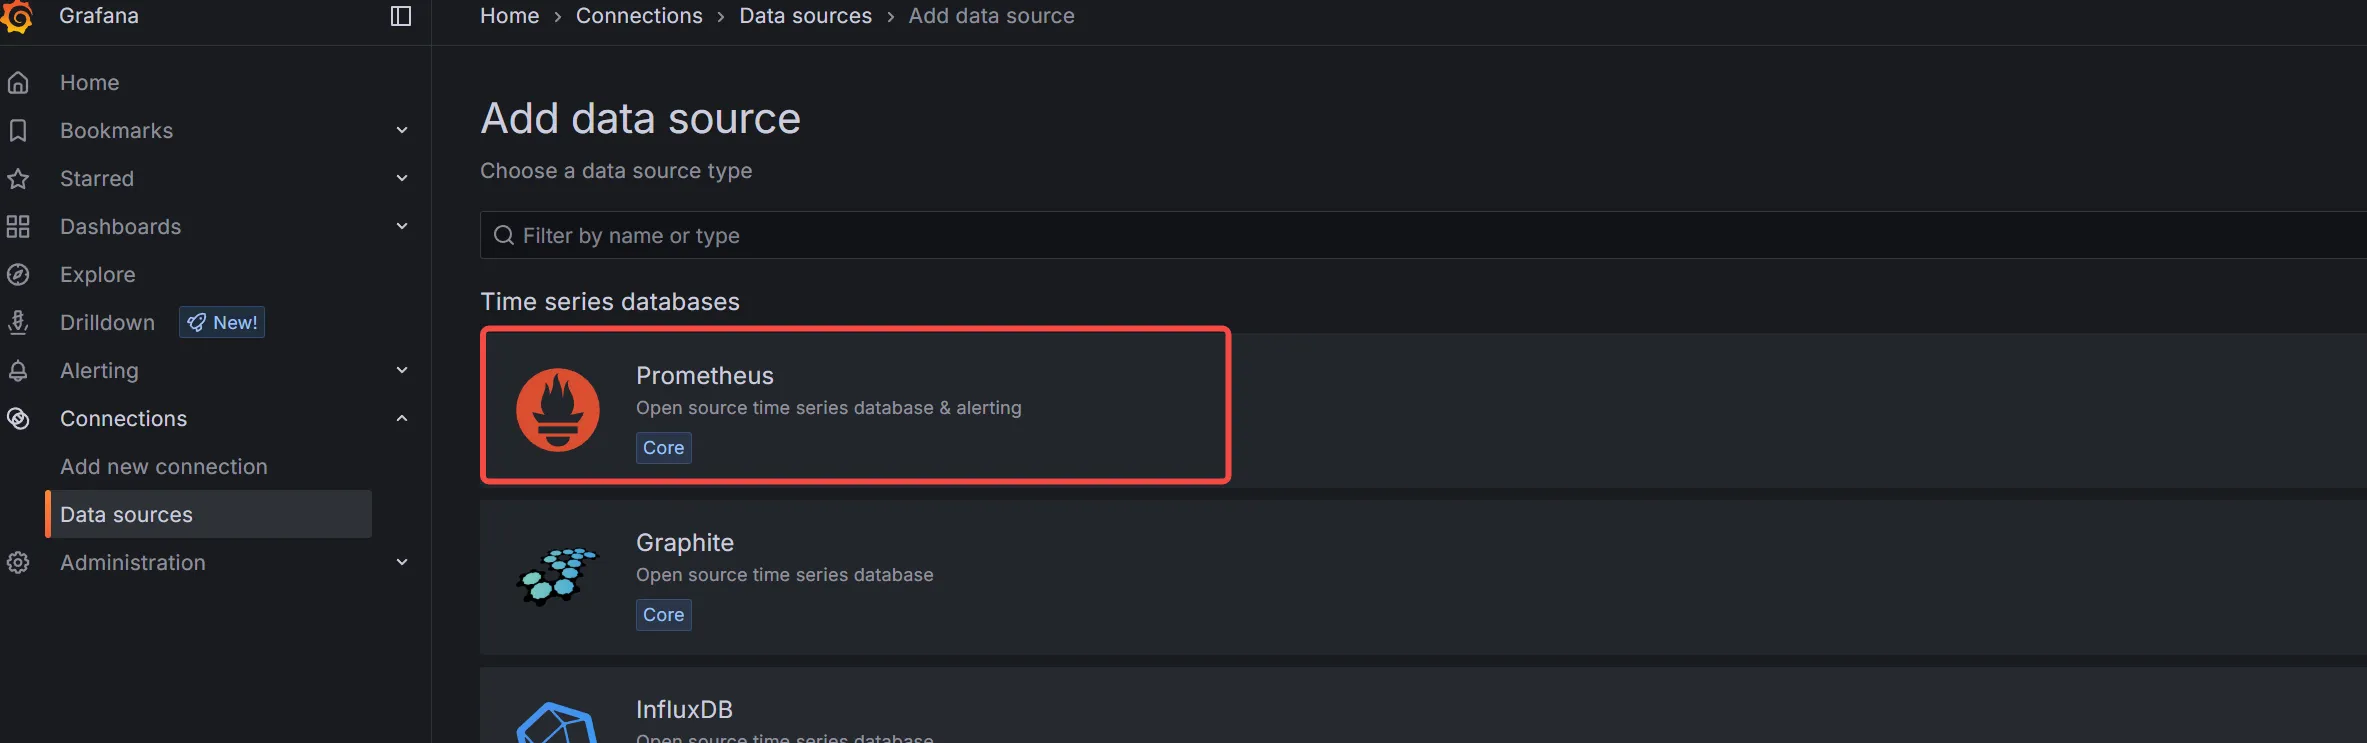2367x743 pixels.
Task: Click the 'Choose a data source type' subtitle
Action: click(616, 171)
